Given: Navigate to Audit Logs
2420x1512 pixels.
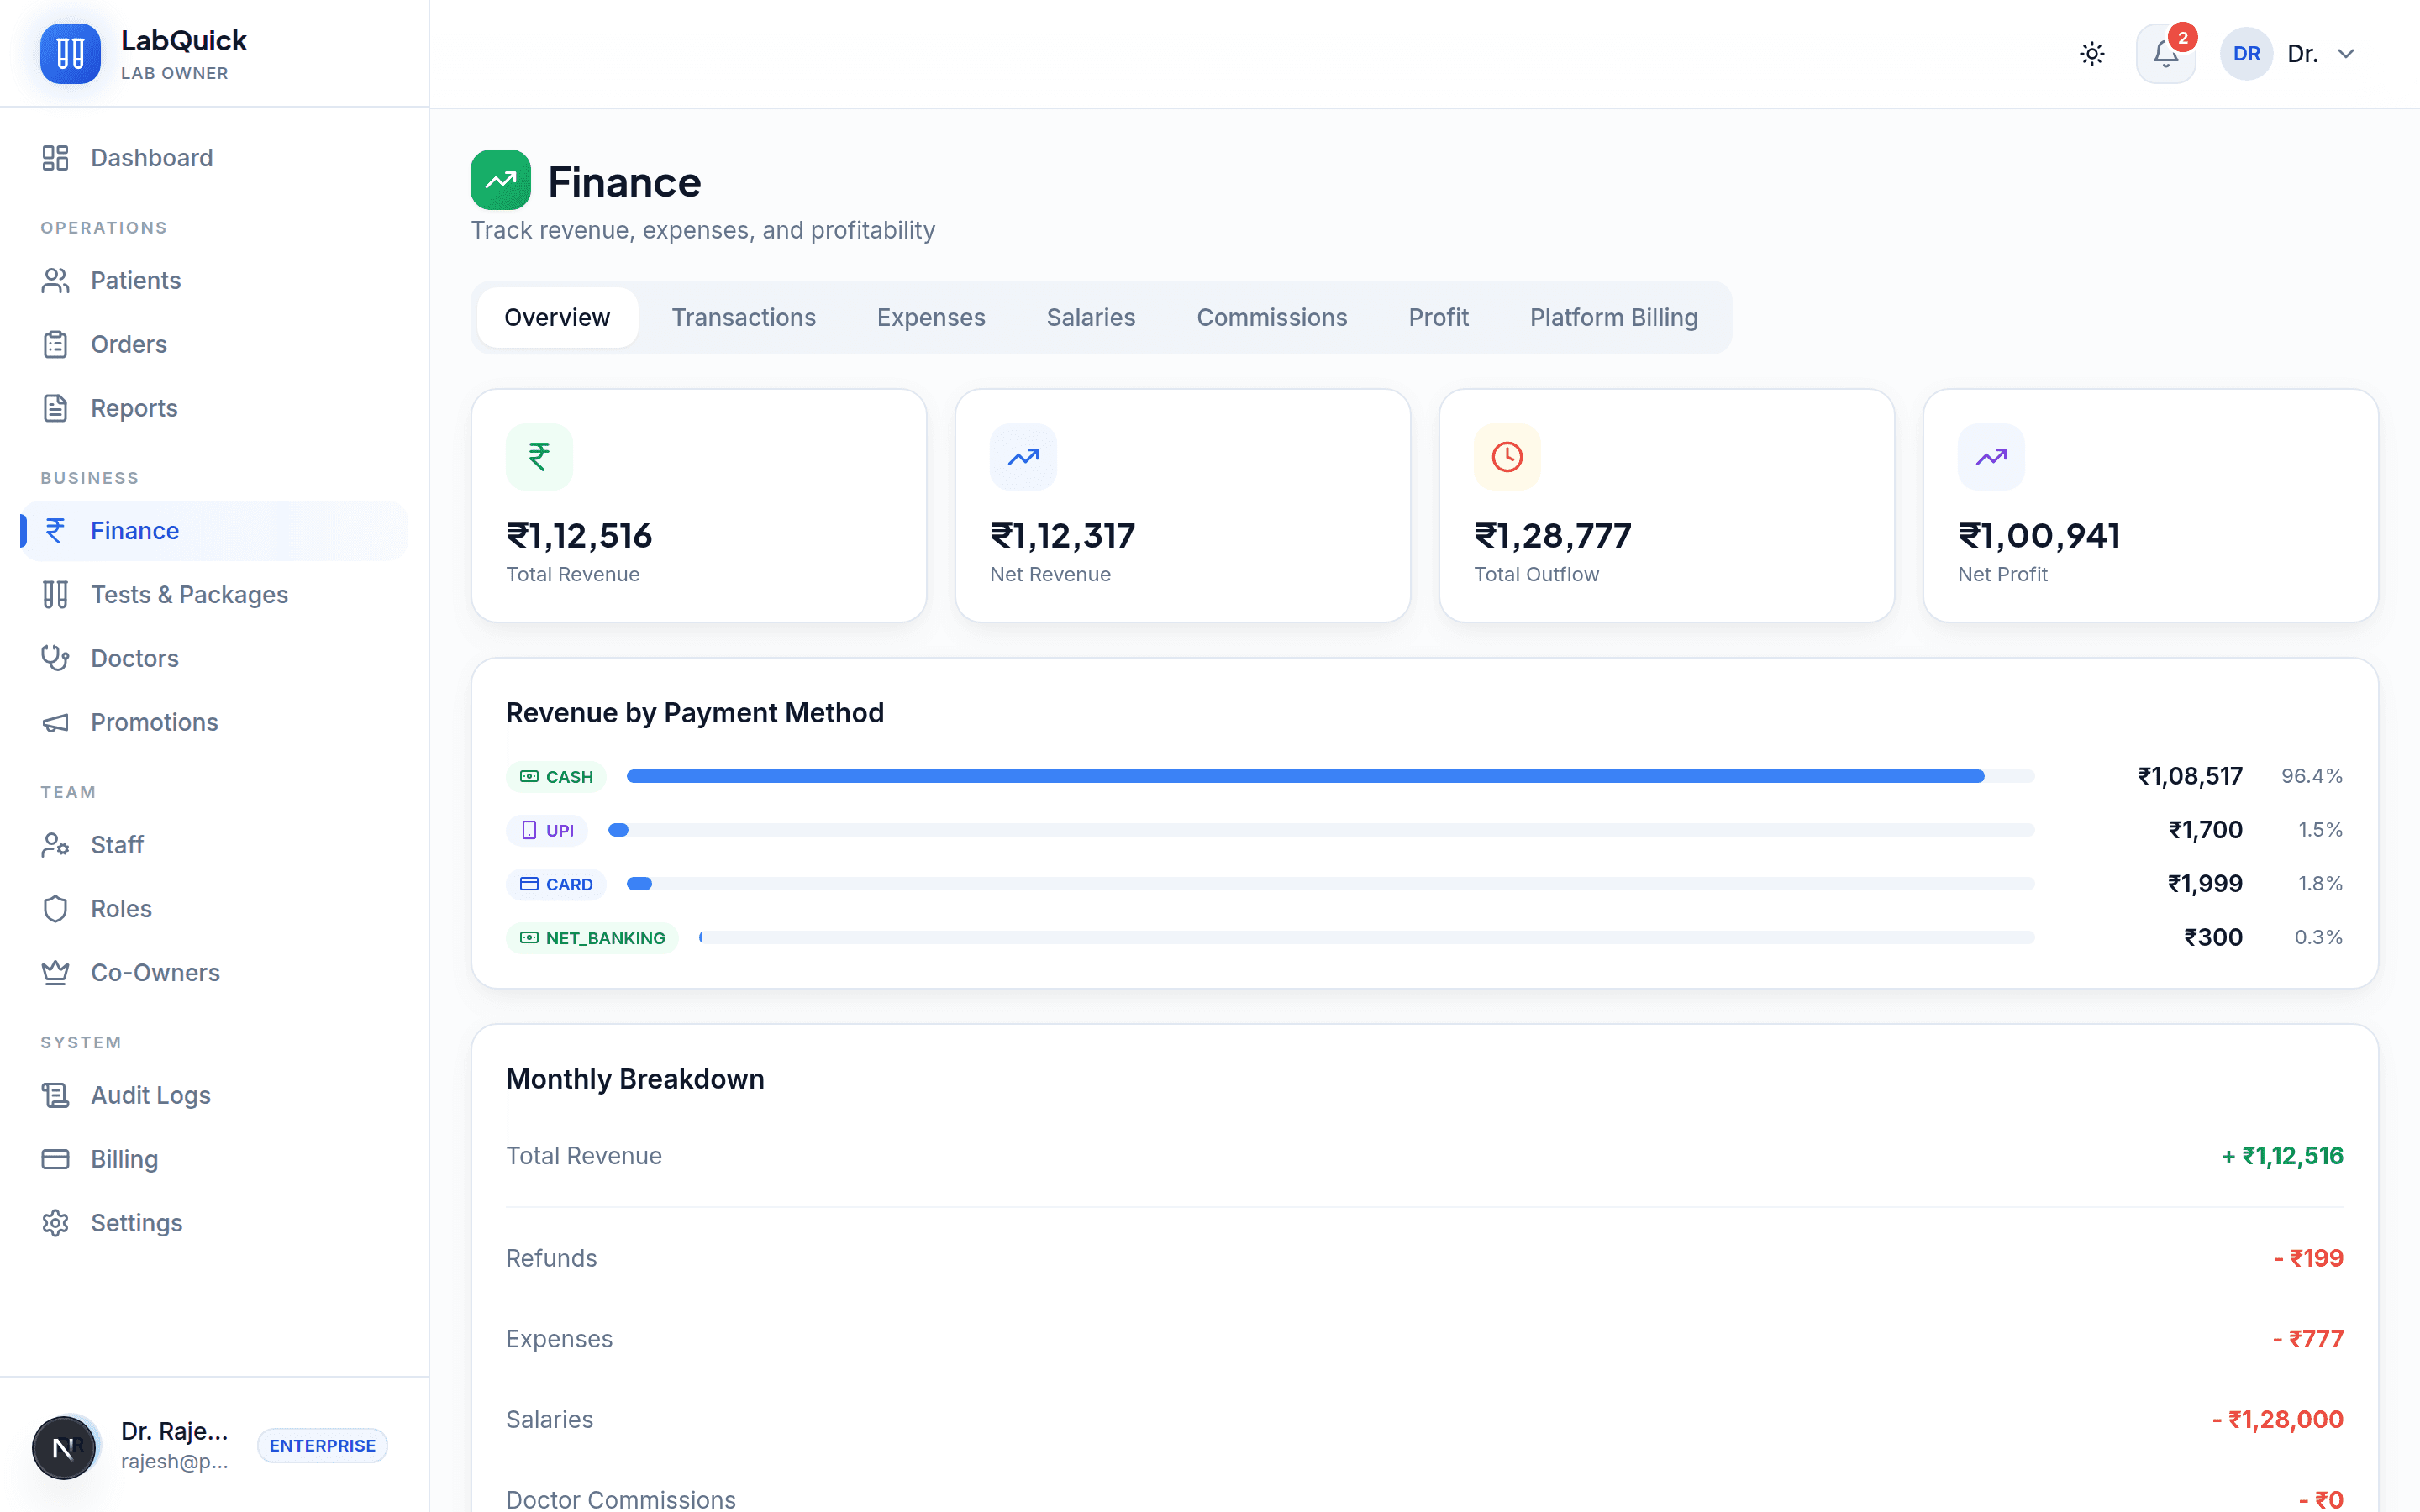Looking at the screenshot, I should click(x=214, y=1095).
